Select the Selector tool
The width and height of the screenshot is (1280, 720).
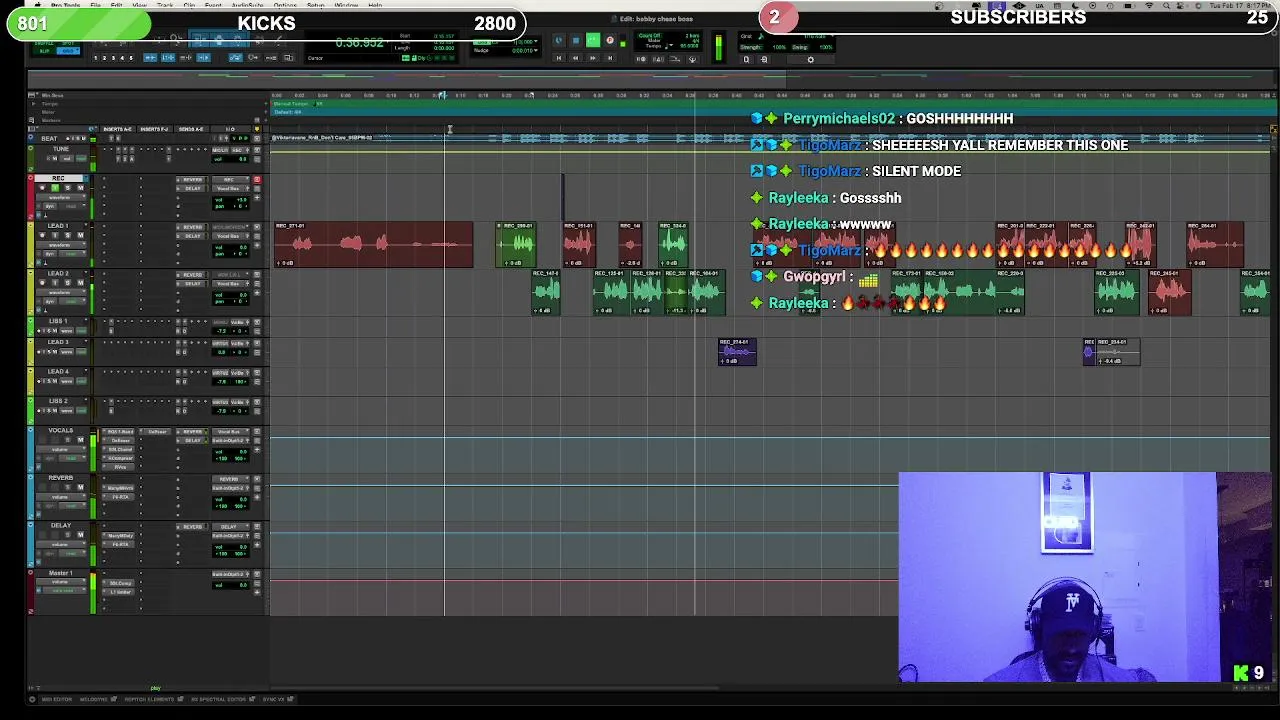[218, 39]
